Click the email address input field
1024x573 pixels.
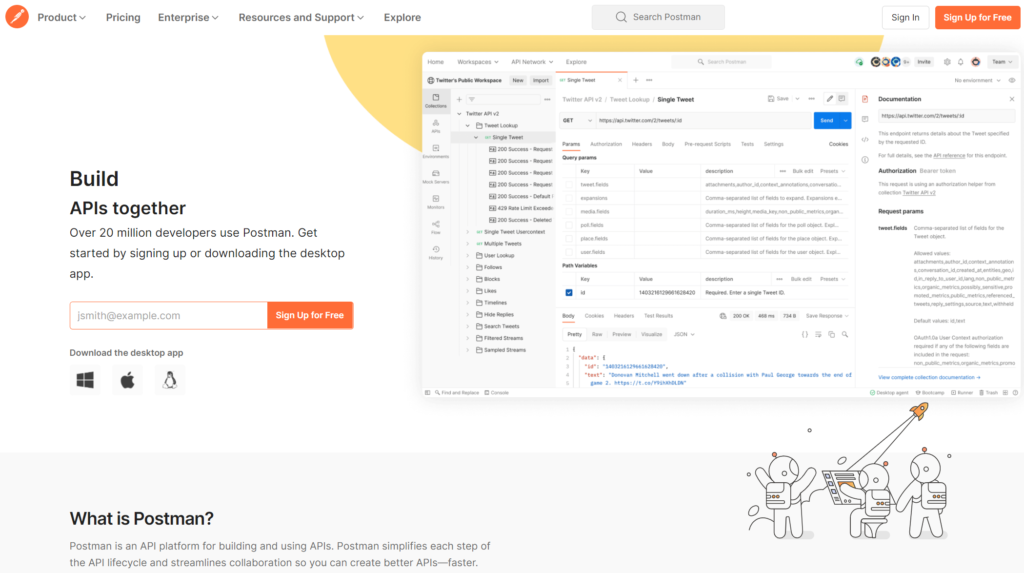tap(168, 316)
